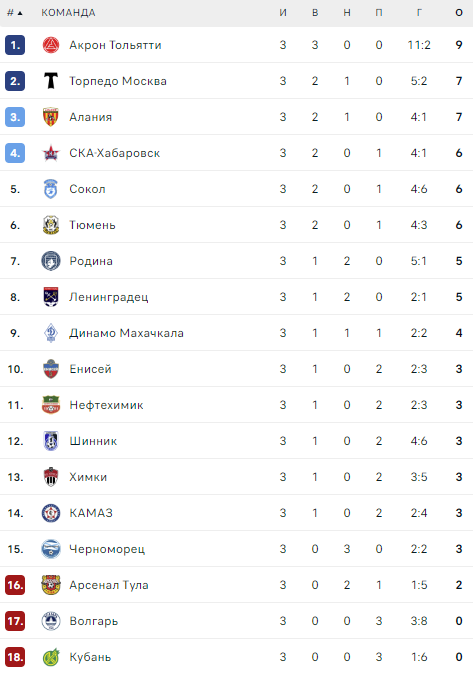
Task: Sort table by the # rank column
Action: coord(15,13)
